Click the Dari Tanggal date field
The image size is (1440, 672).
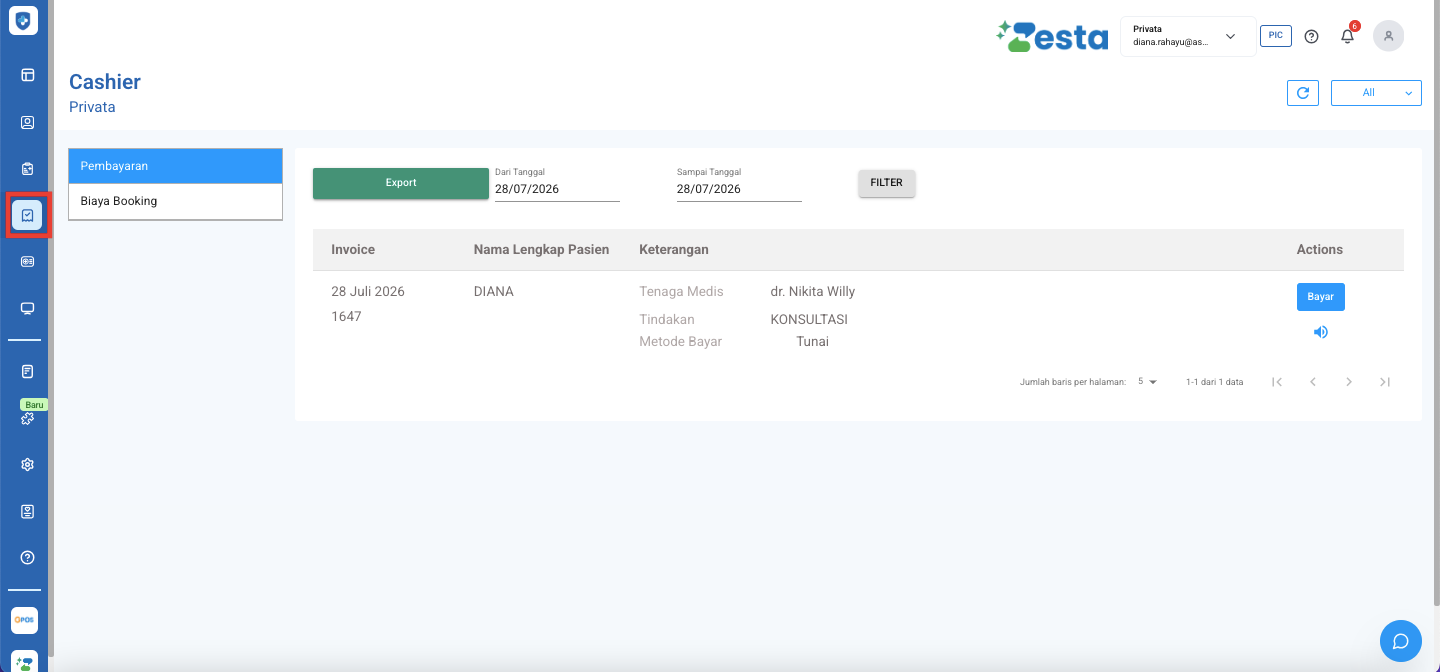coord(557,189)
